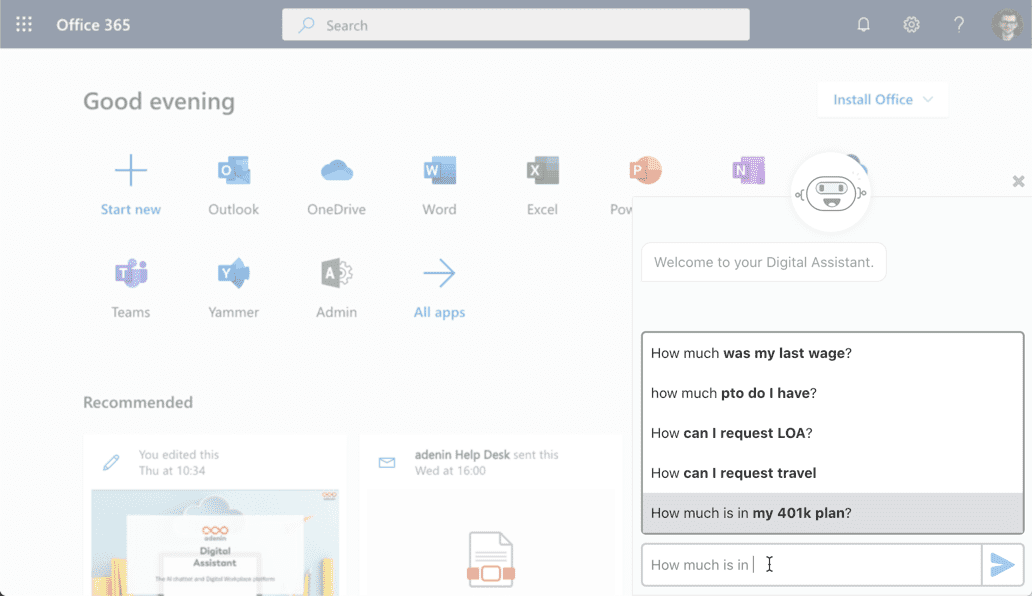Click the Office 365 title link
The height and width of the screenshot is (596, 1032).
click(x=93, y=25)
